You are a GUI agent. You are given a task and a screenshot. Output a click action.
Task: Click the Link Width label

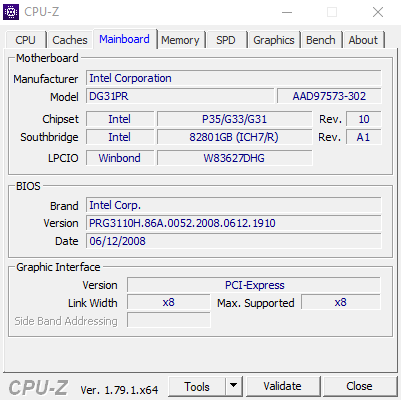click(93, 303)
